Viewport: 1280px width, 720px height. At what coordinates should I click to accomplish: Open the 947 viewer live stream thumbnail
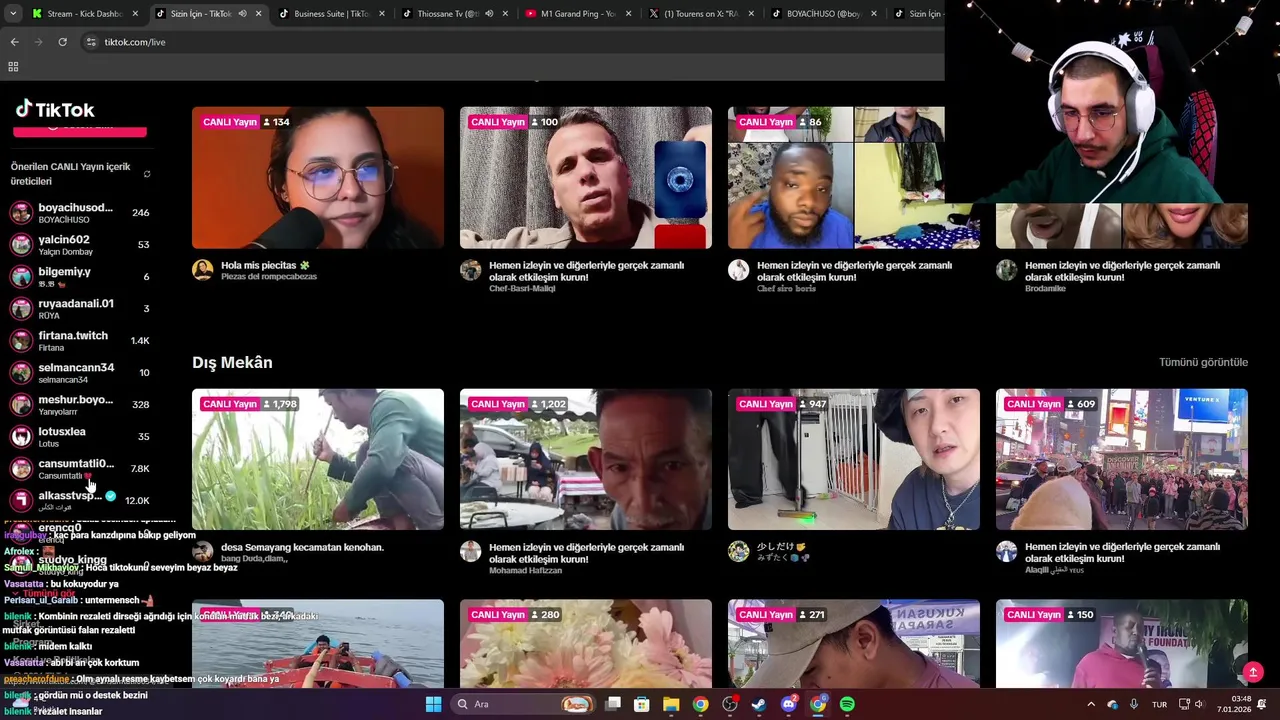[854, 459]
